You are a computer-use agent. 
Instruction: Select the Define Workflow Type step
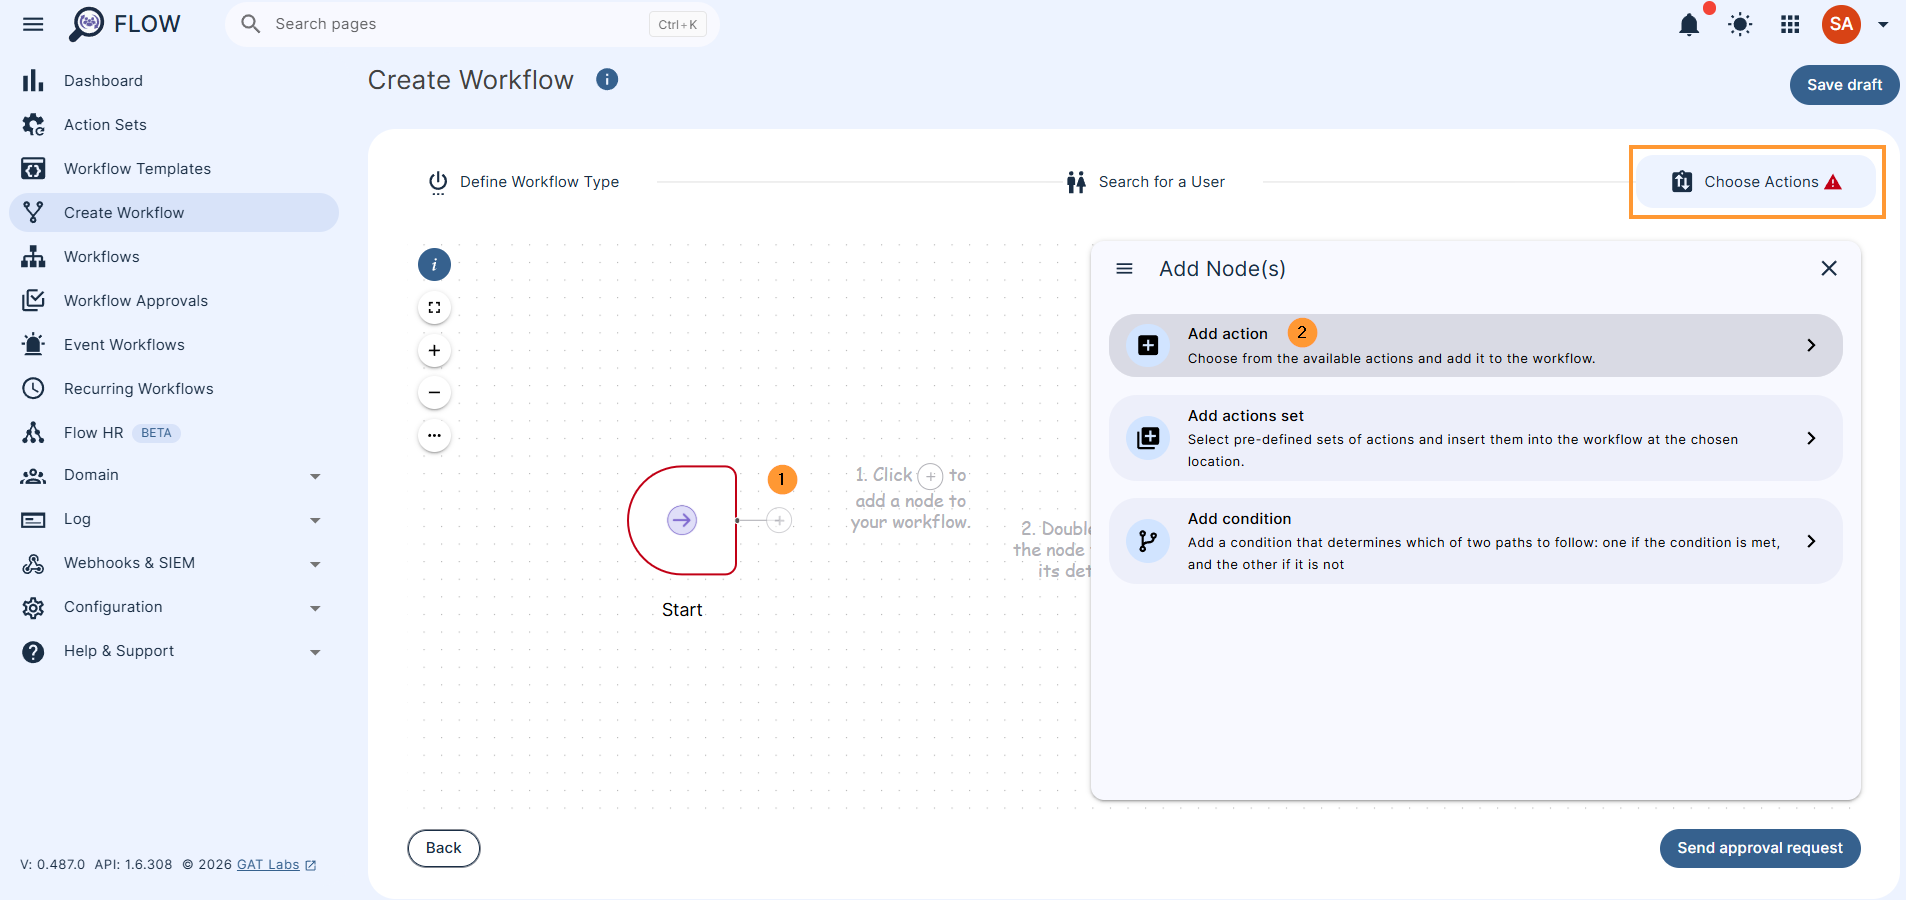point(524,182)
